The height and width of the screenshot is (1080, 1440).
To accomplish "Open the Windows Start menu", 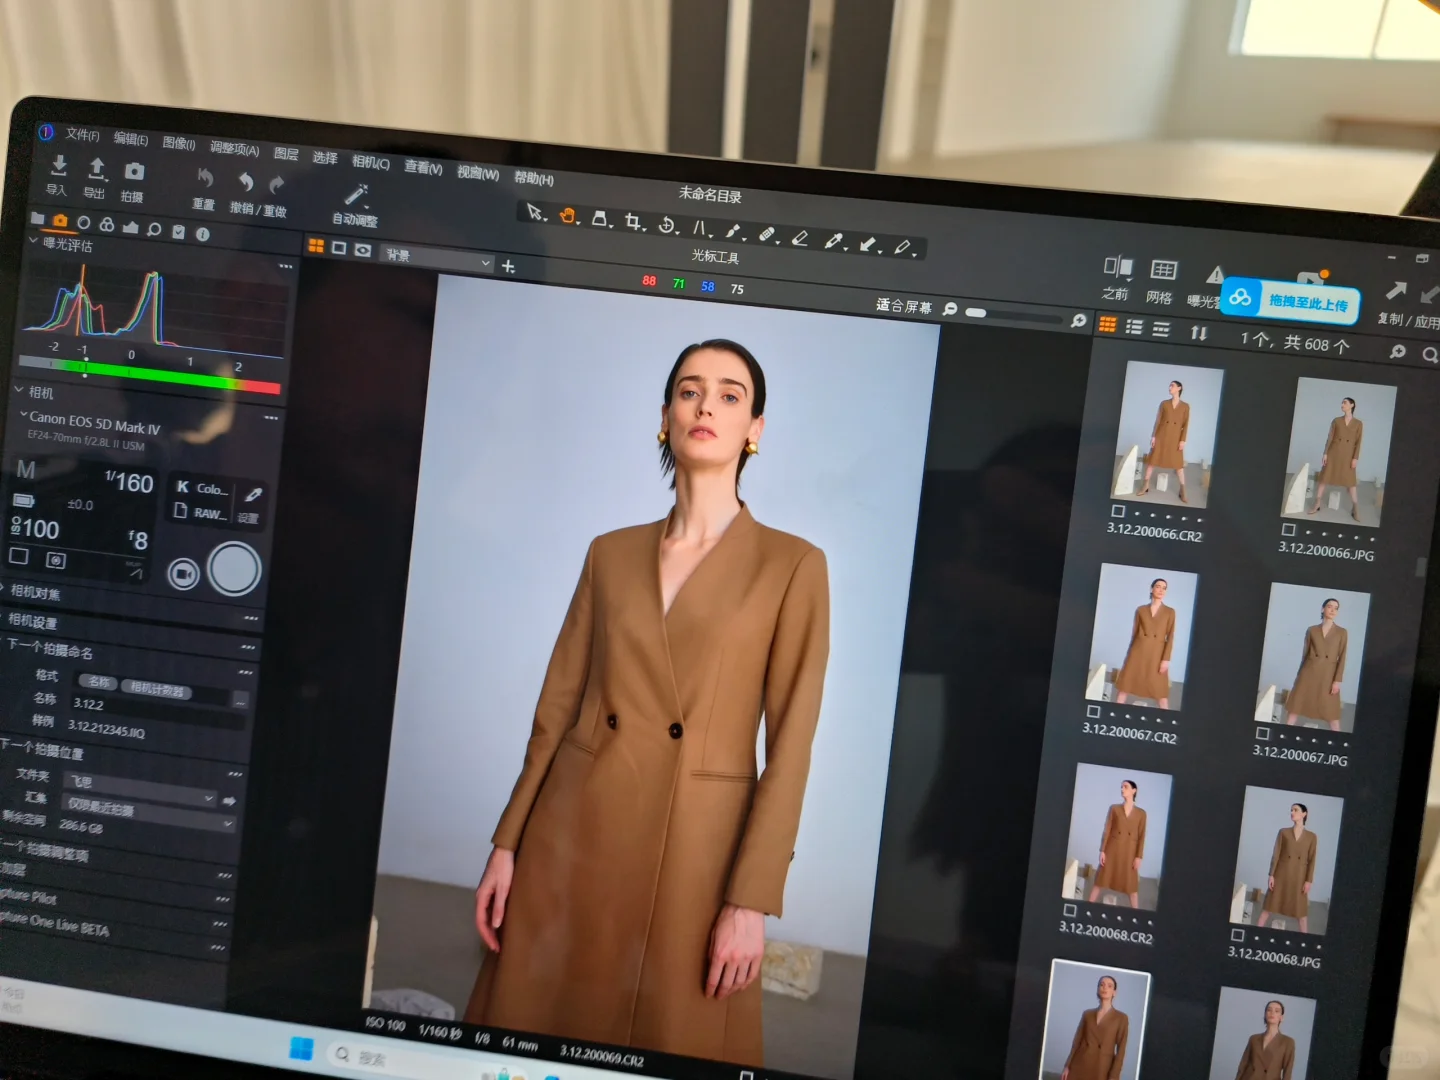I will pyautogui.click(x=301, y=1047).
